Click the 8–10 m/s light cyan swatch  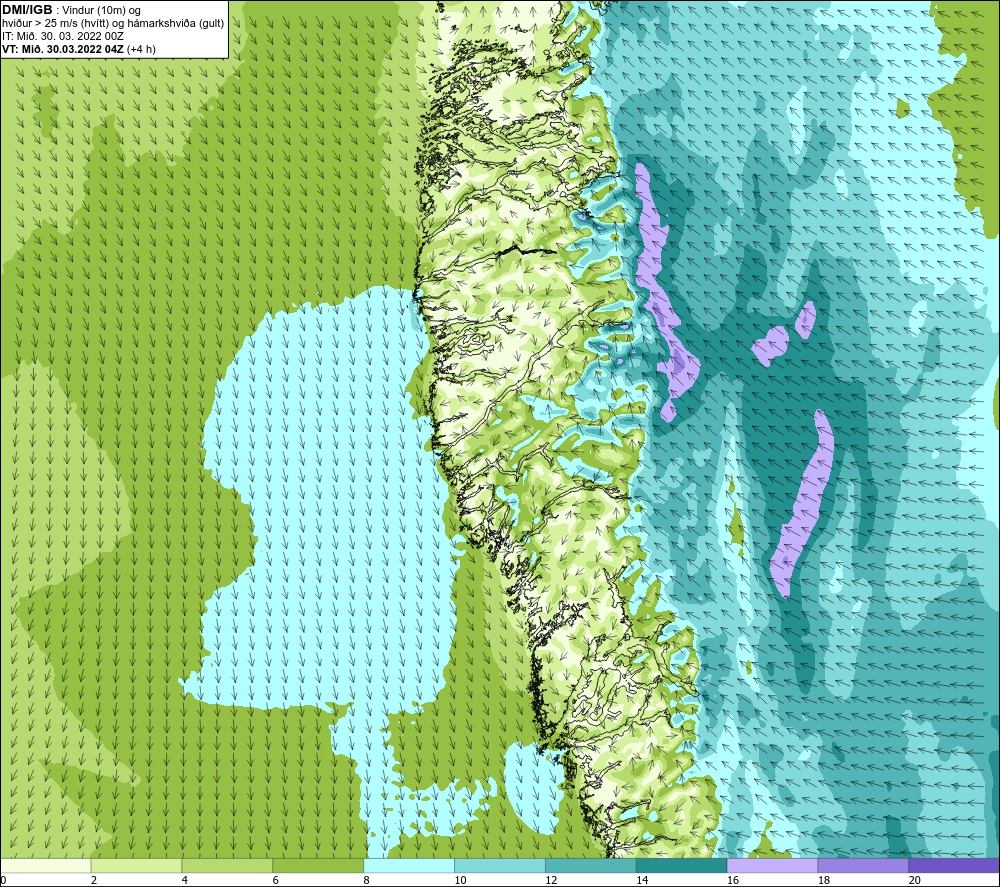pyautogui.click(x=409, y=866)
